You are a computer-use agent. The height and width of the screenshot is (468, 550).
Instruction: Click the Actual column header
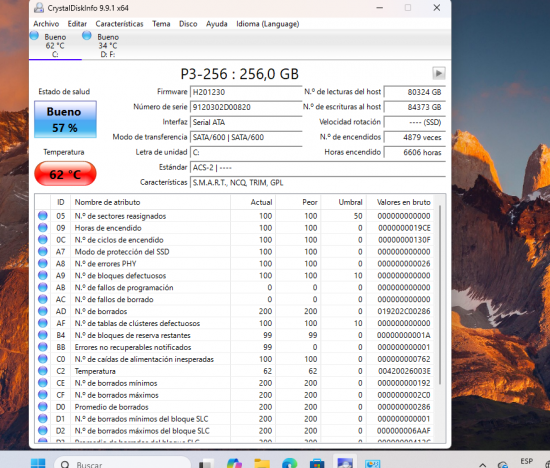point(253,202)
